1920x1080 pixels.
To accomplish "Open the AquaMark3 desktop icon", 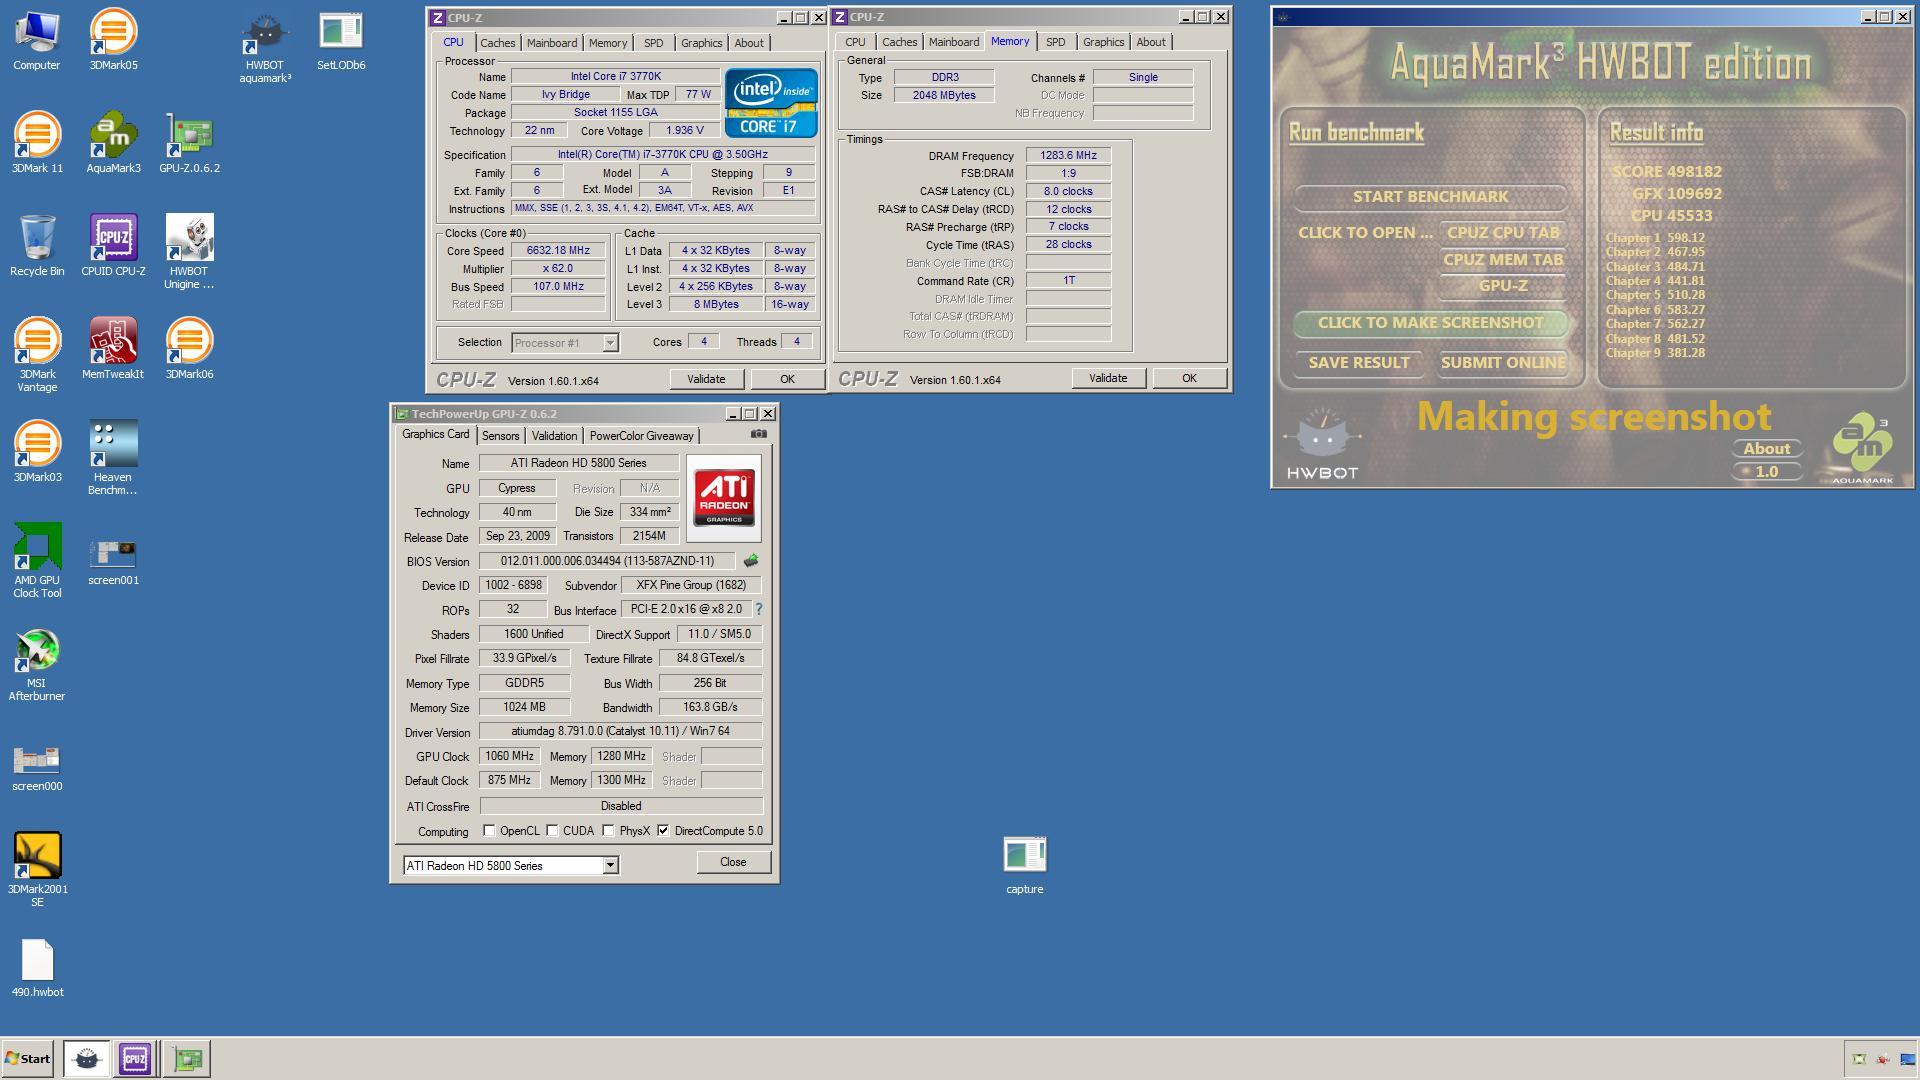I will coord(113,143).
